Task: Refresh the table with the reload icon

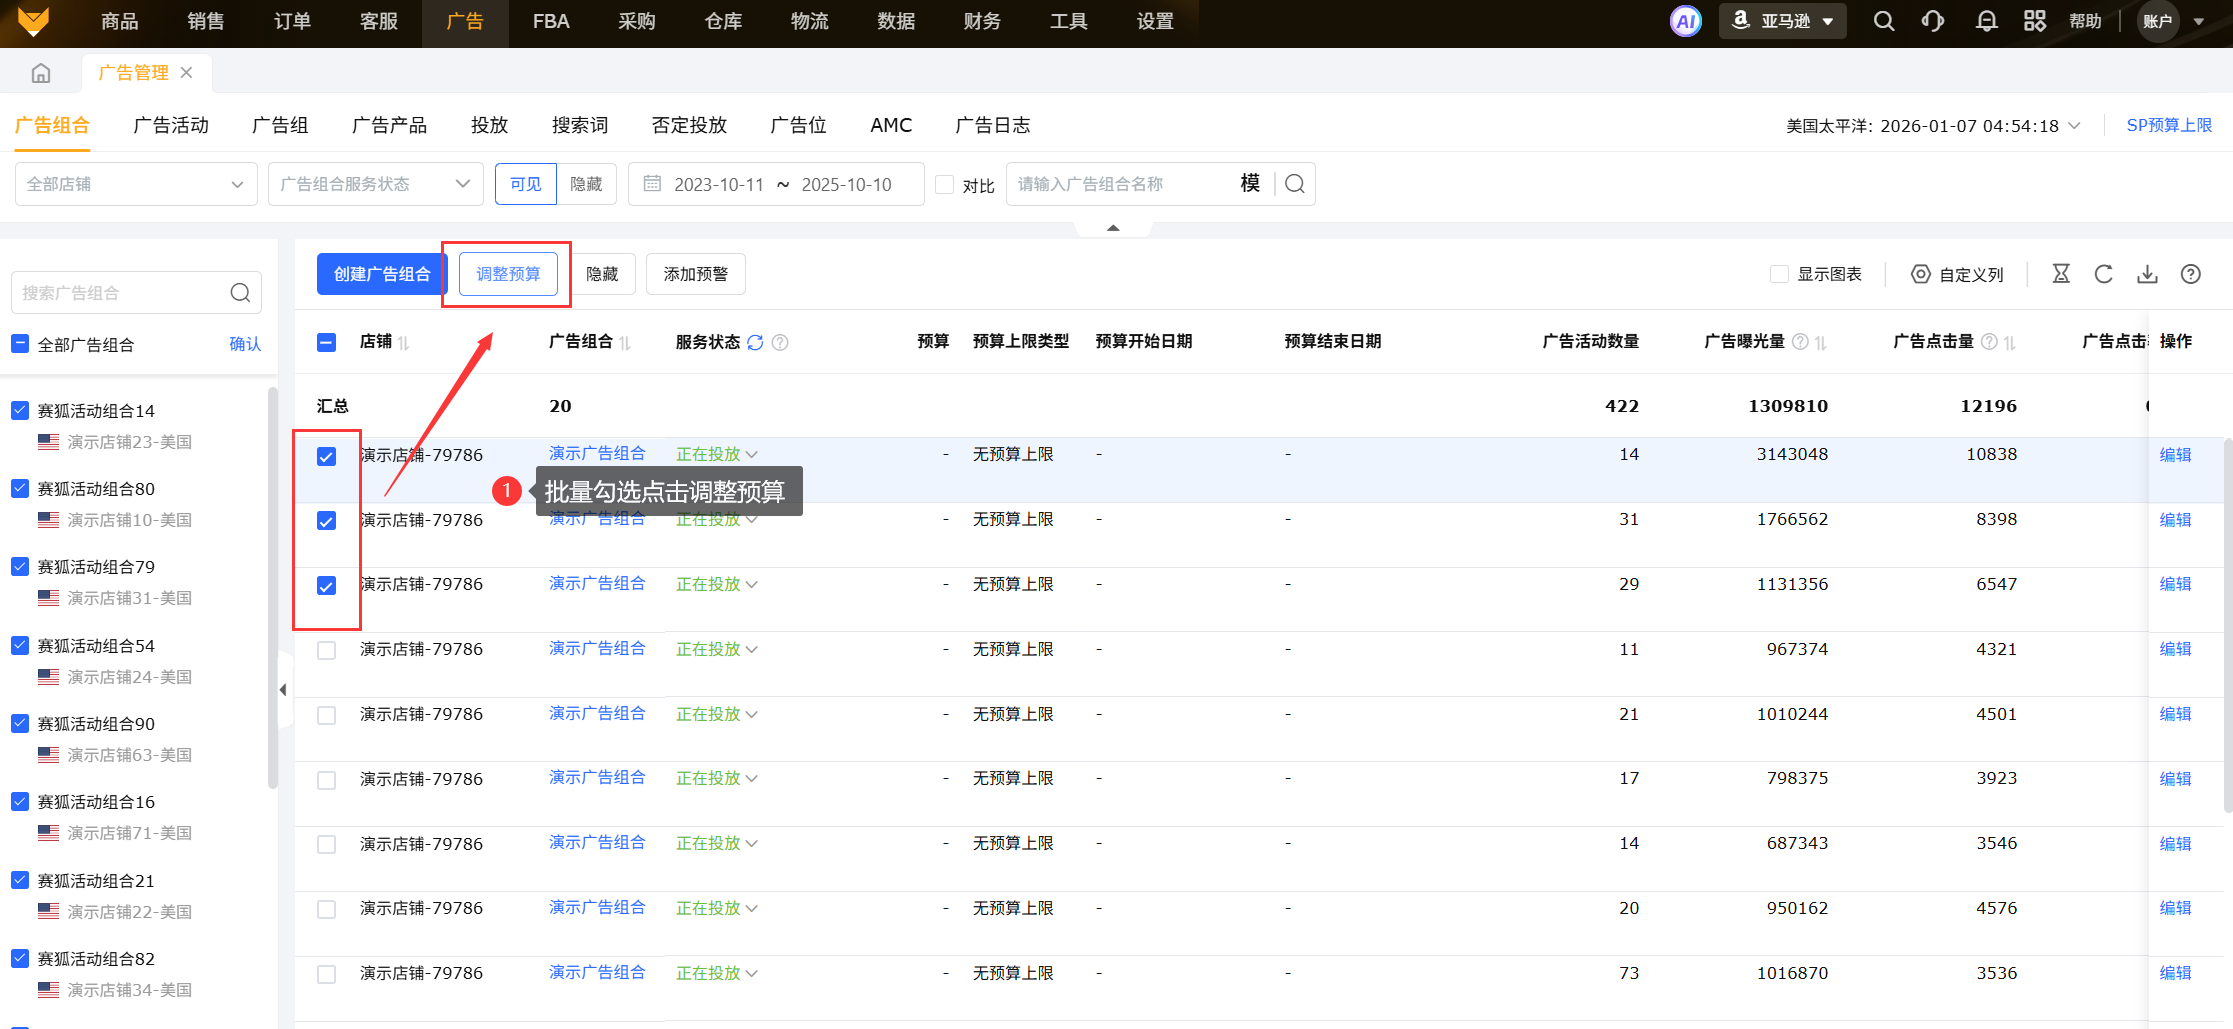Action: [2104, 274]
